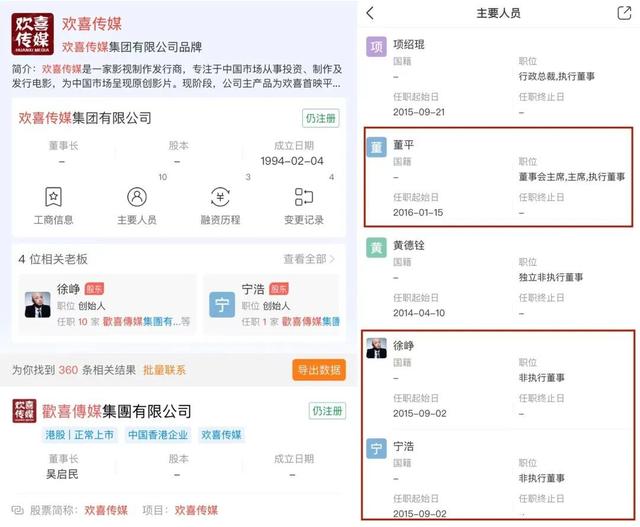Viewport: 640px width, 527px height.
Task: Select 徐峥 in personnel list
Action: point(403,345)
